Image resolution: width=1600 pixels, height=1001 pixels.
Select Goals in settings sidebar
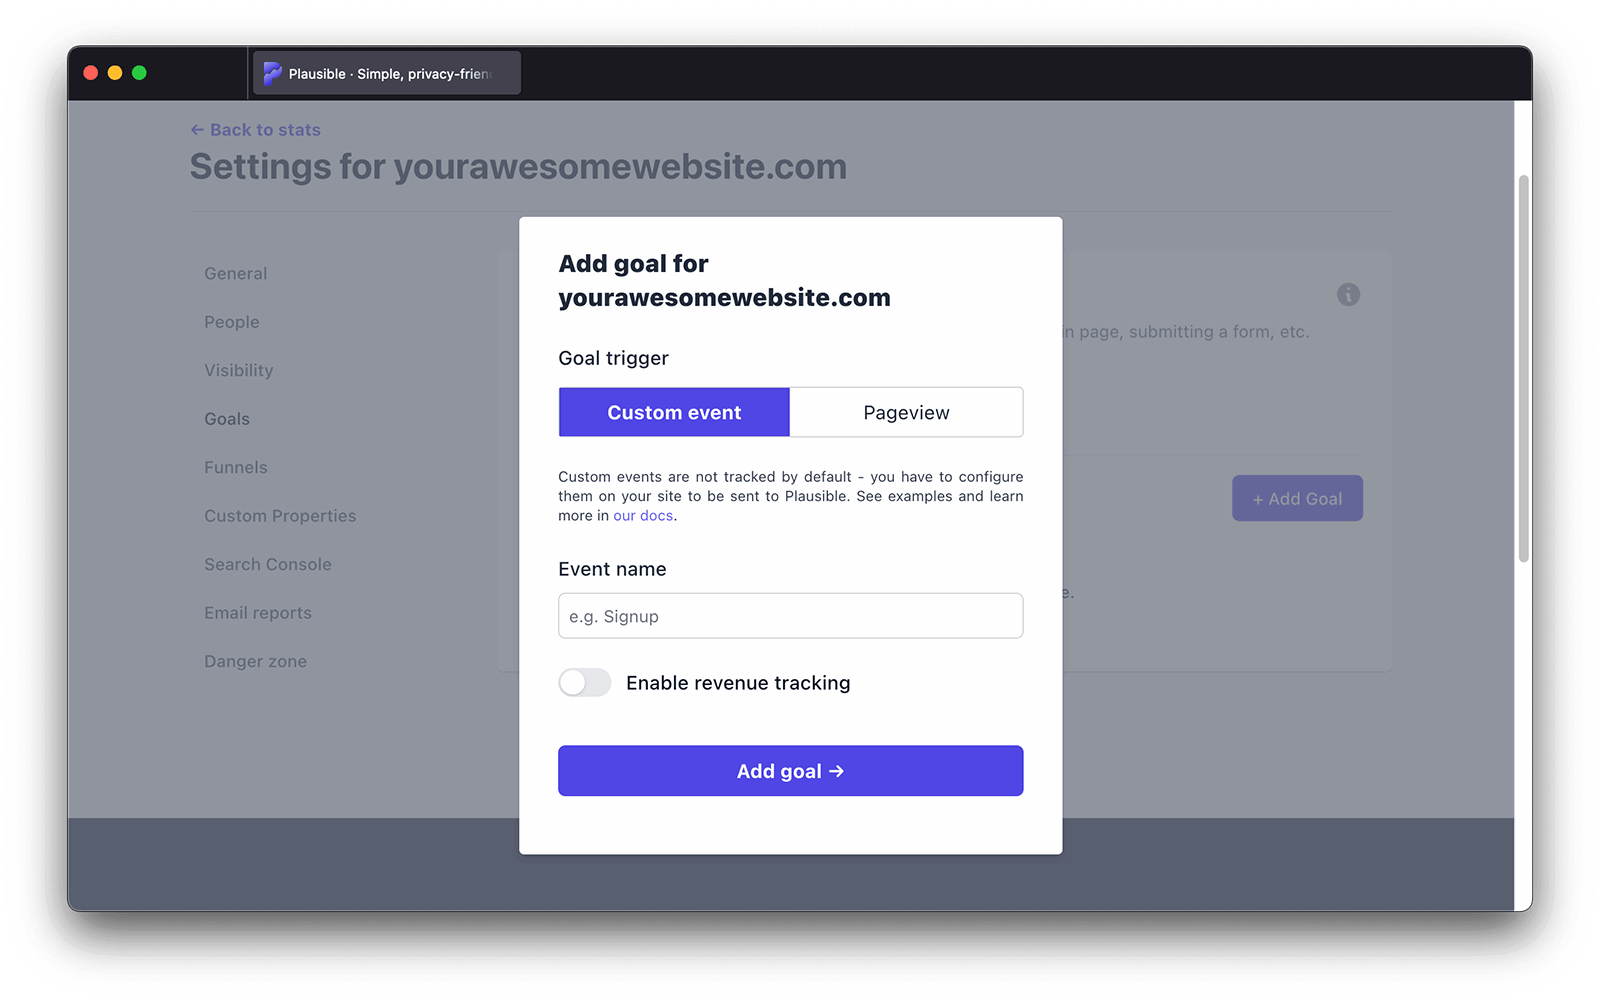tap(227, 419)
